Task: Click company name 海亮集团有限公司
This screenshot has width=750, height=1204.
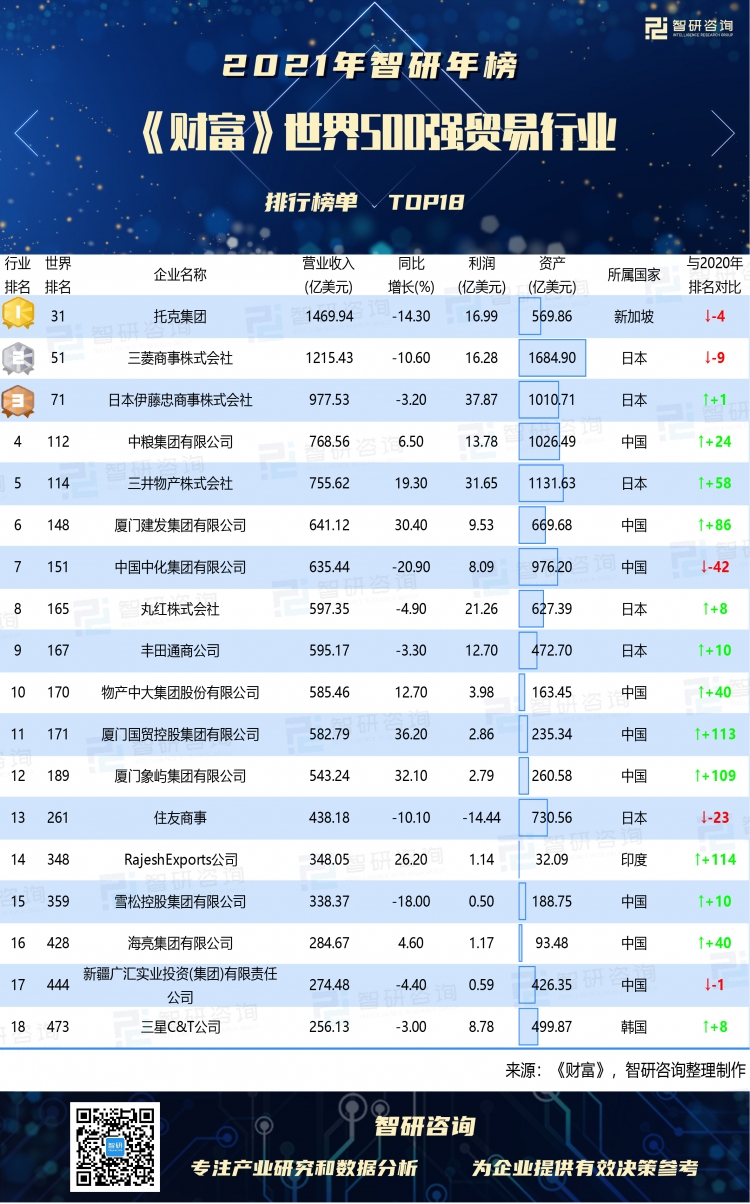Action: pyautogui.click(x=180, y=943)
